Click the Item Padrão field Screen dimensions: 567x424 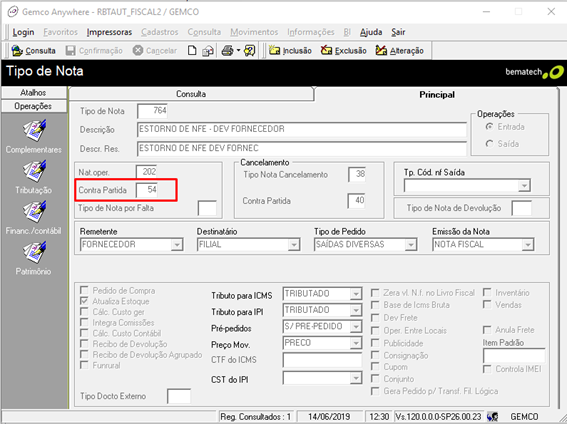[514, 356]
